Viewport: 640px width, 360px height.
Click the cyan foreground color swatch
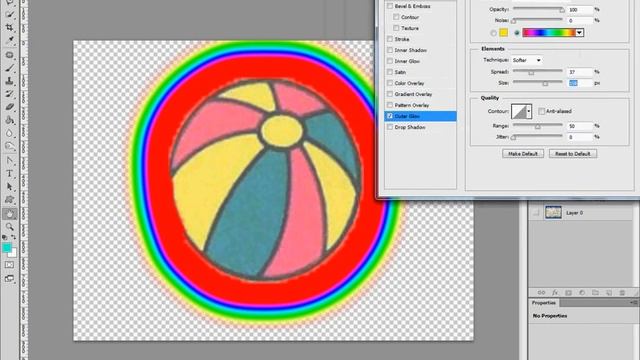tap(7, 248)
